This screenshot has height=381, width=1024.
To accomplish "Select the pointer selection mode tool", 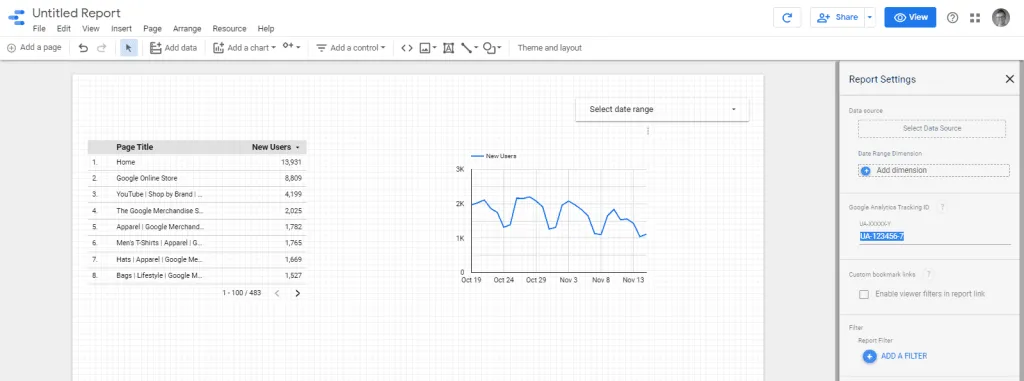I will pyautogui.click(x=129, y=48).
